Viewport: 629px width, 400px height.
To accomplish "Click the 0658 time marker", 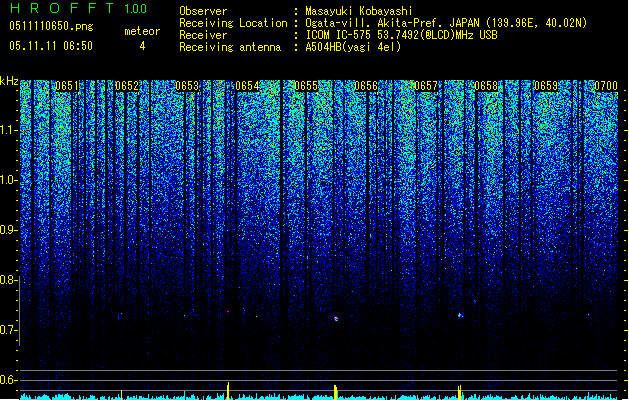I will pos(486,86).
